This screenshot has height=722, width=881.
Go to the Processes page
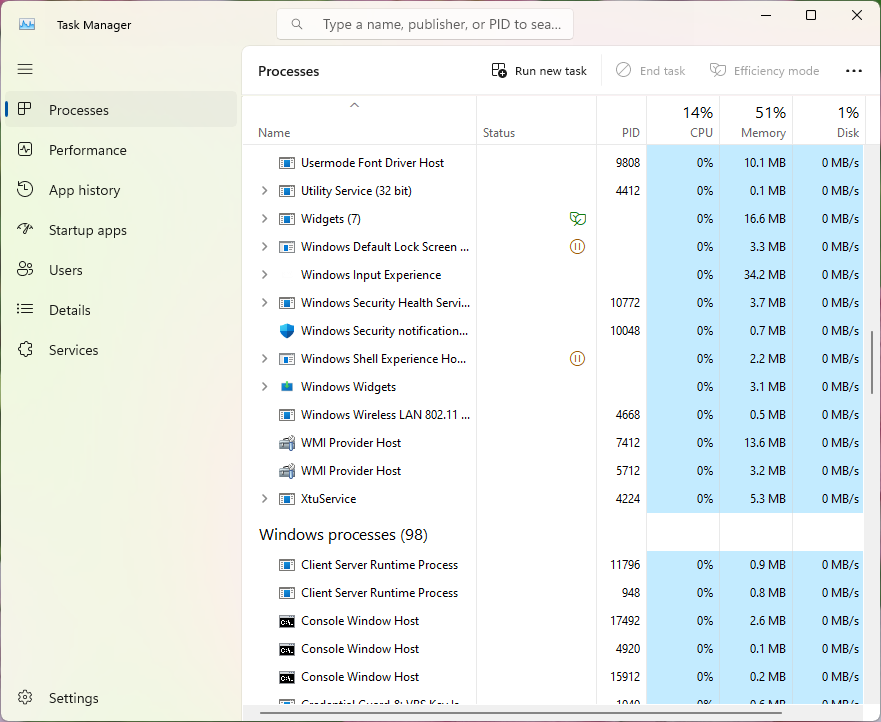121,110
